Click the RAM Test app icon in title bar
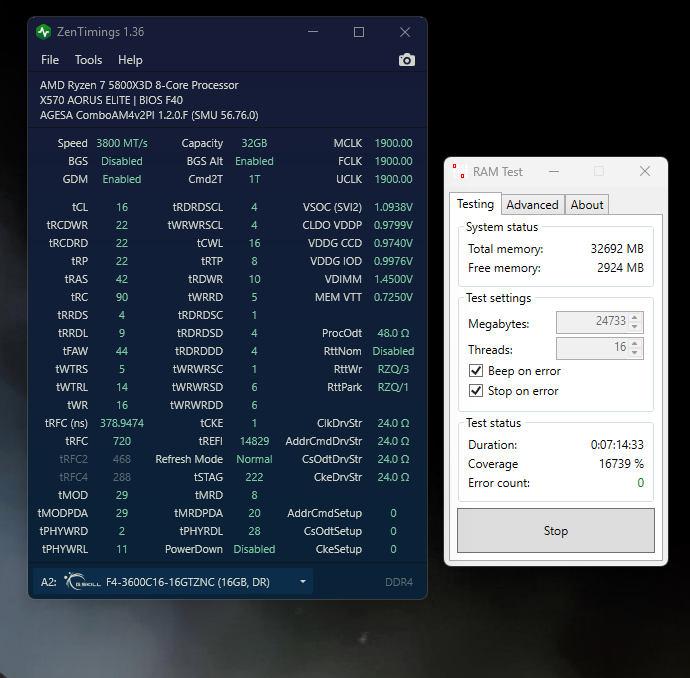690x678 pixels. 459,171
